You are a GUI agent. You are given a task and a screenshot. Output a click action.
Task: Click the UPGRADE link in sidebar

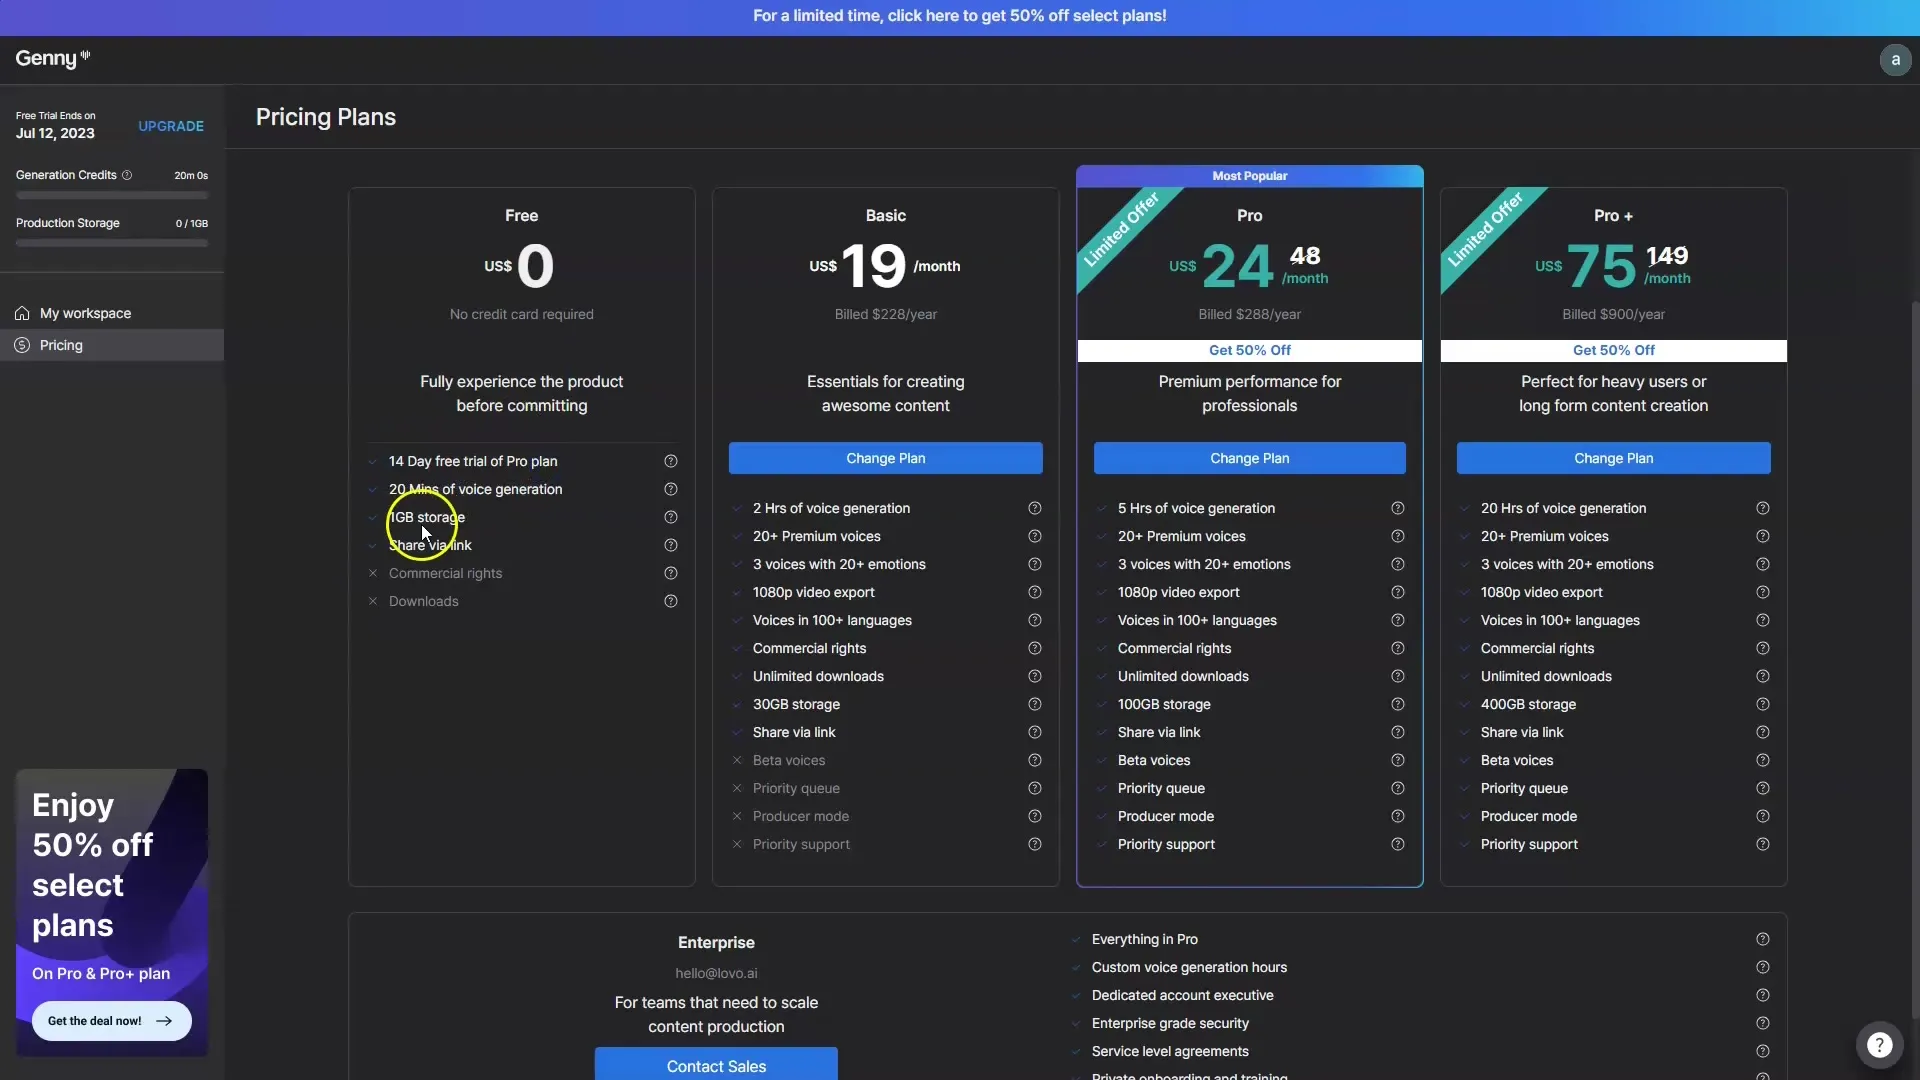(170, 124)
